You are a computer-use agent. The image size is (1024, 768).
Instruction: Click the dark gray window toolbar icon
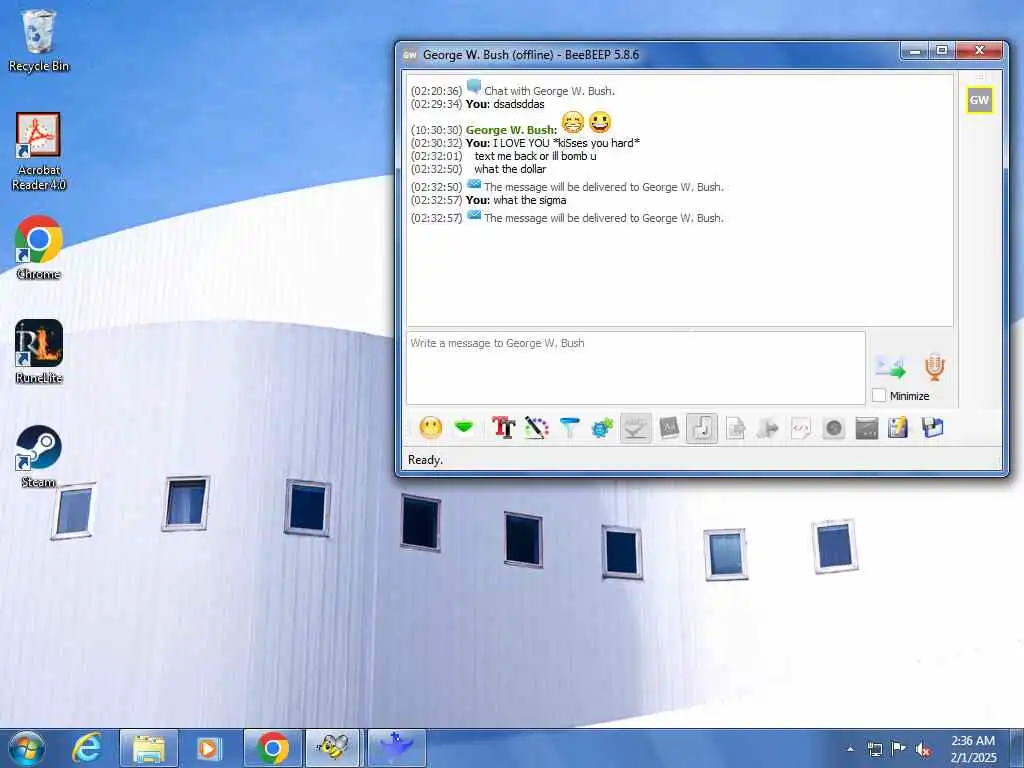[867, 428]
